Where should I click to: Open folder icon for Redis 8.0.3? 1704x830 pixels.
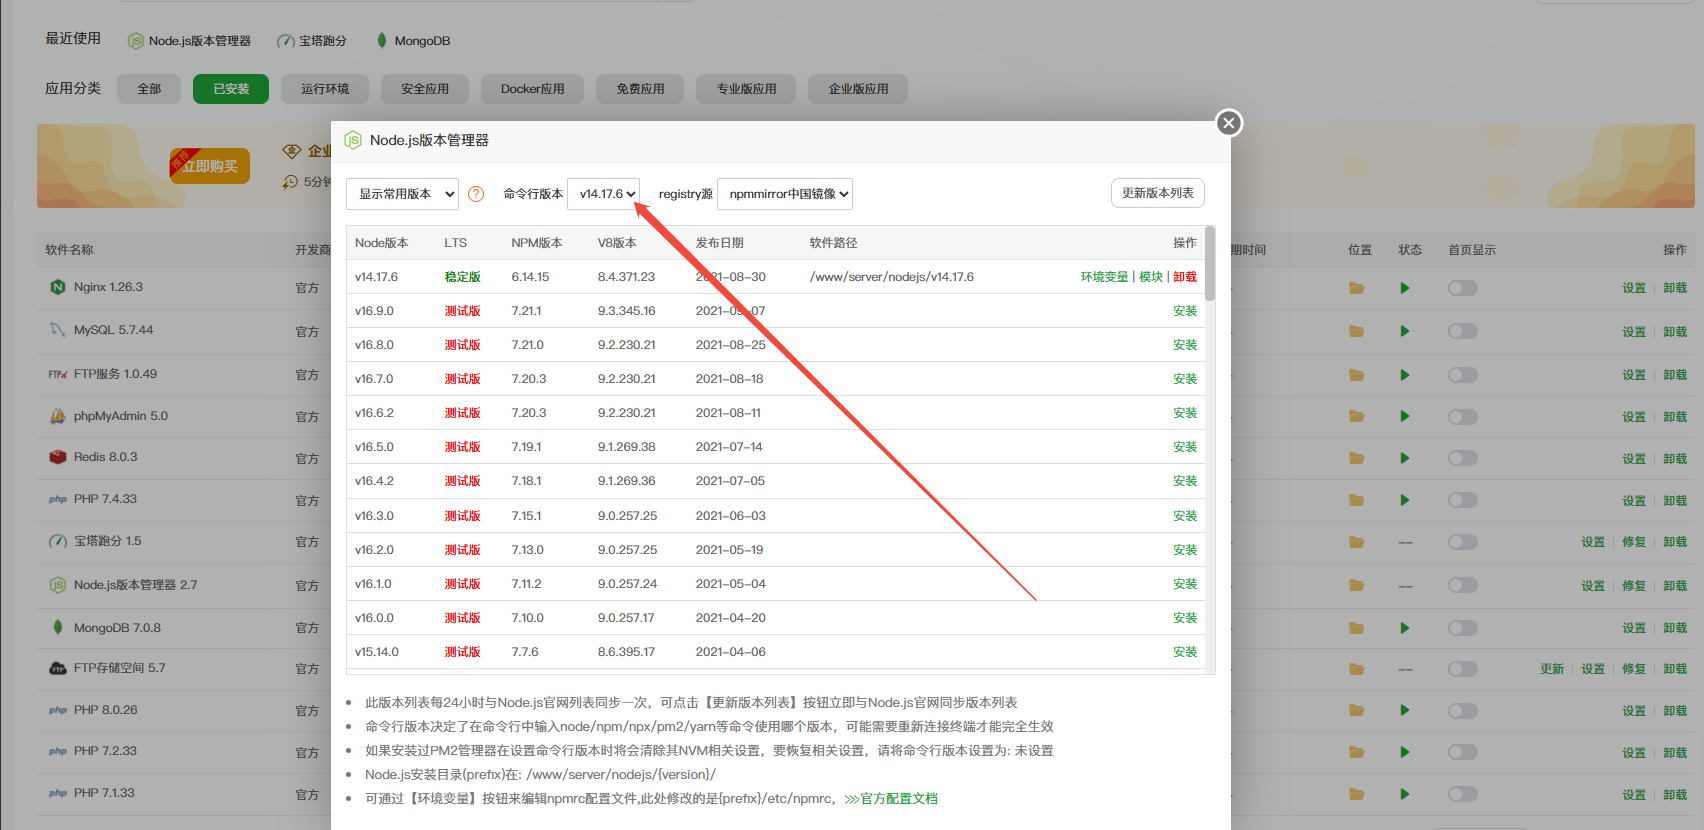coord(1356,458)
